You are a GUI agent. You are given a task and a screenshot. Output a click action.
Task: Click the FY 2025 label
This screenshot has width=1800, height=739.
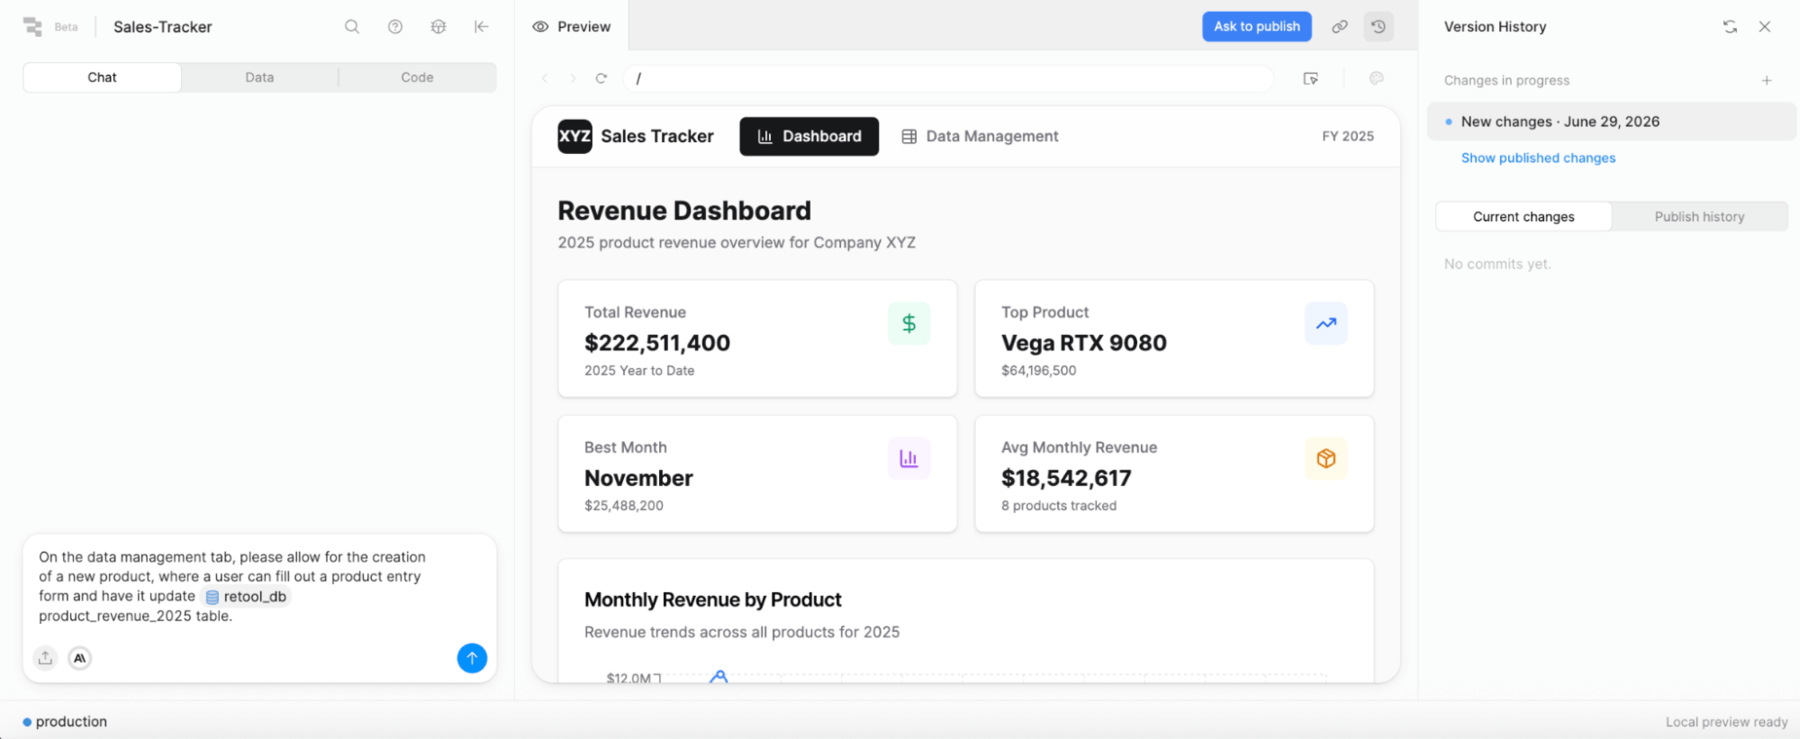[1347, 136]
